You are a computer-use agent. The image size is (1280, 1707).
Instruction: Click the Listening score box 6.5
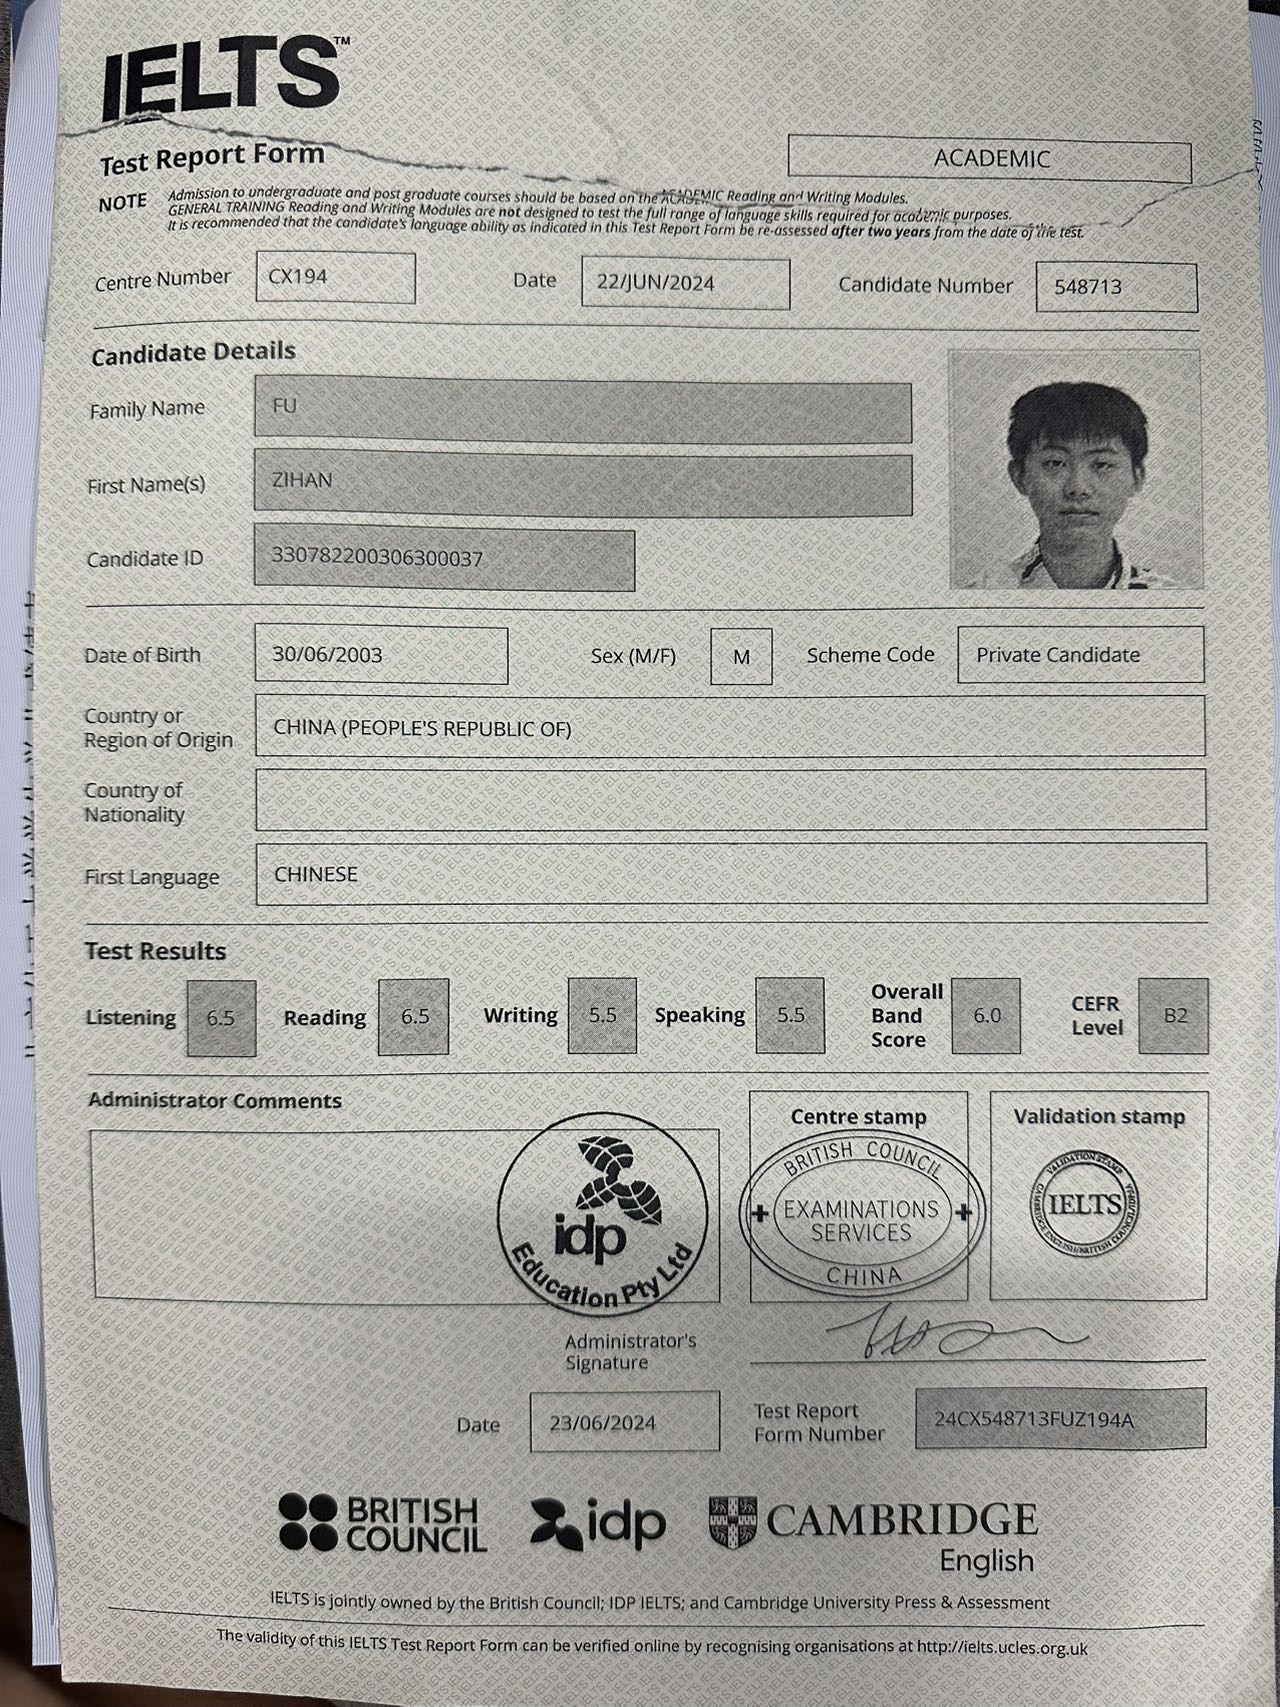click(221, 1018)
